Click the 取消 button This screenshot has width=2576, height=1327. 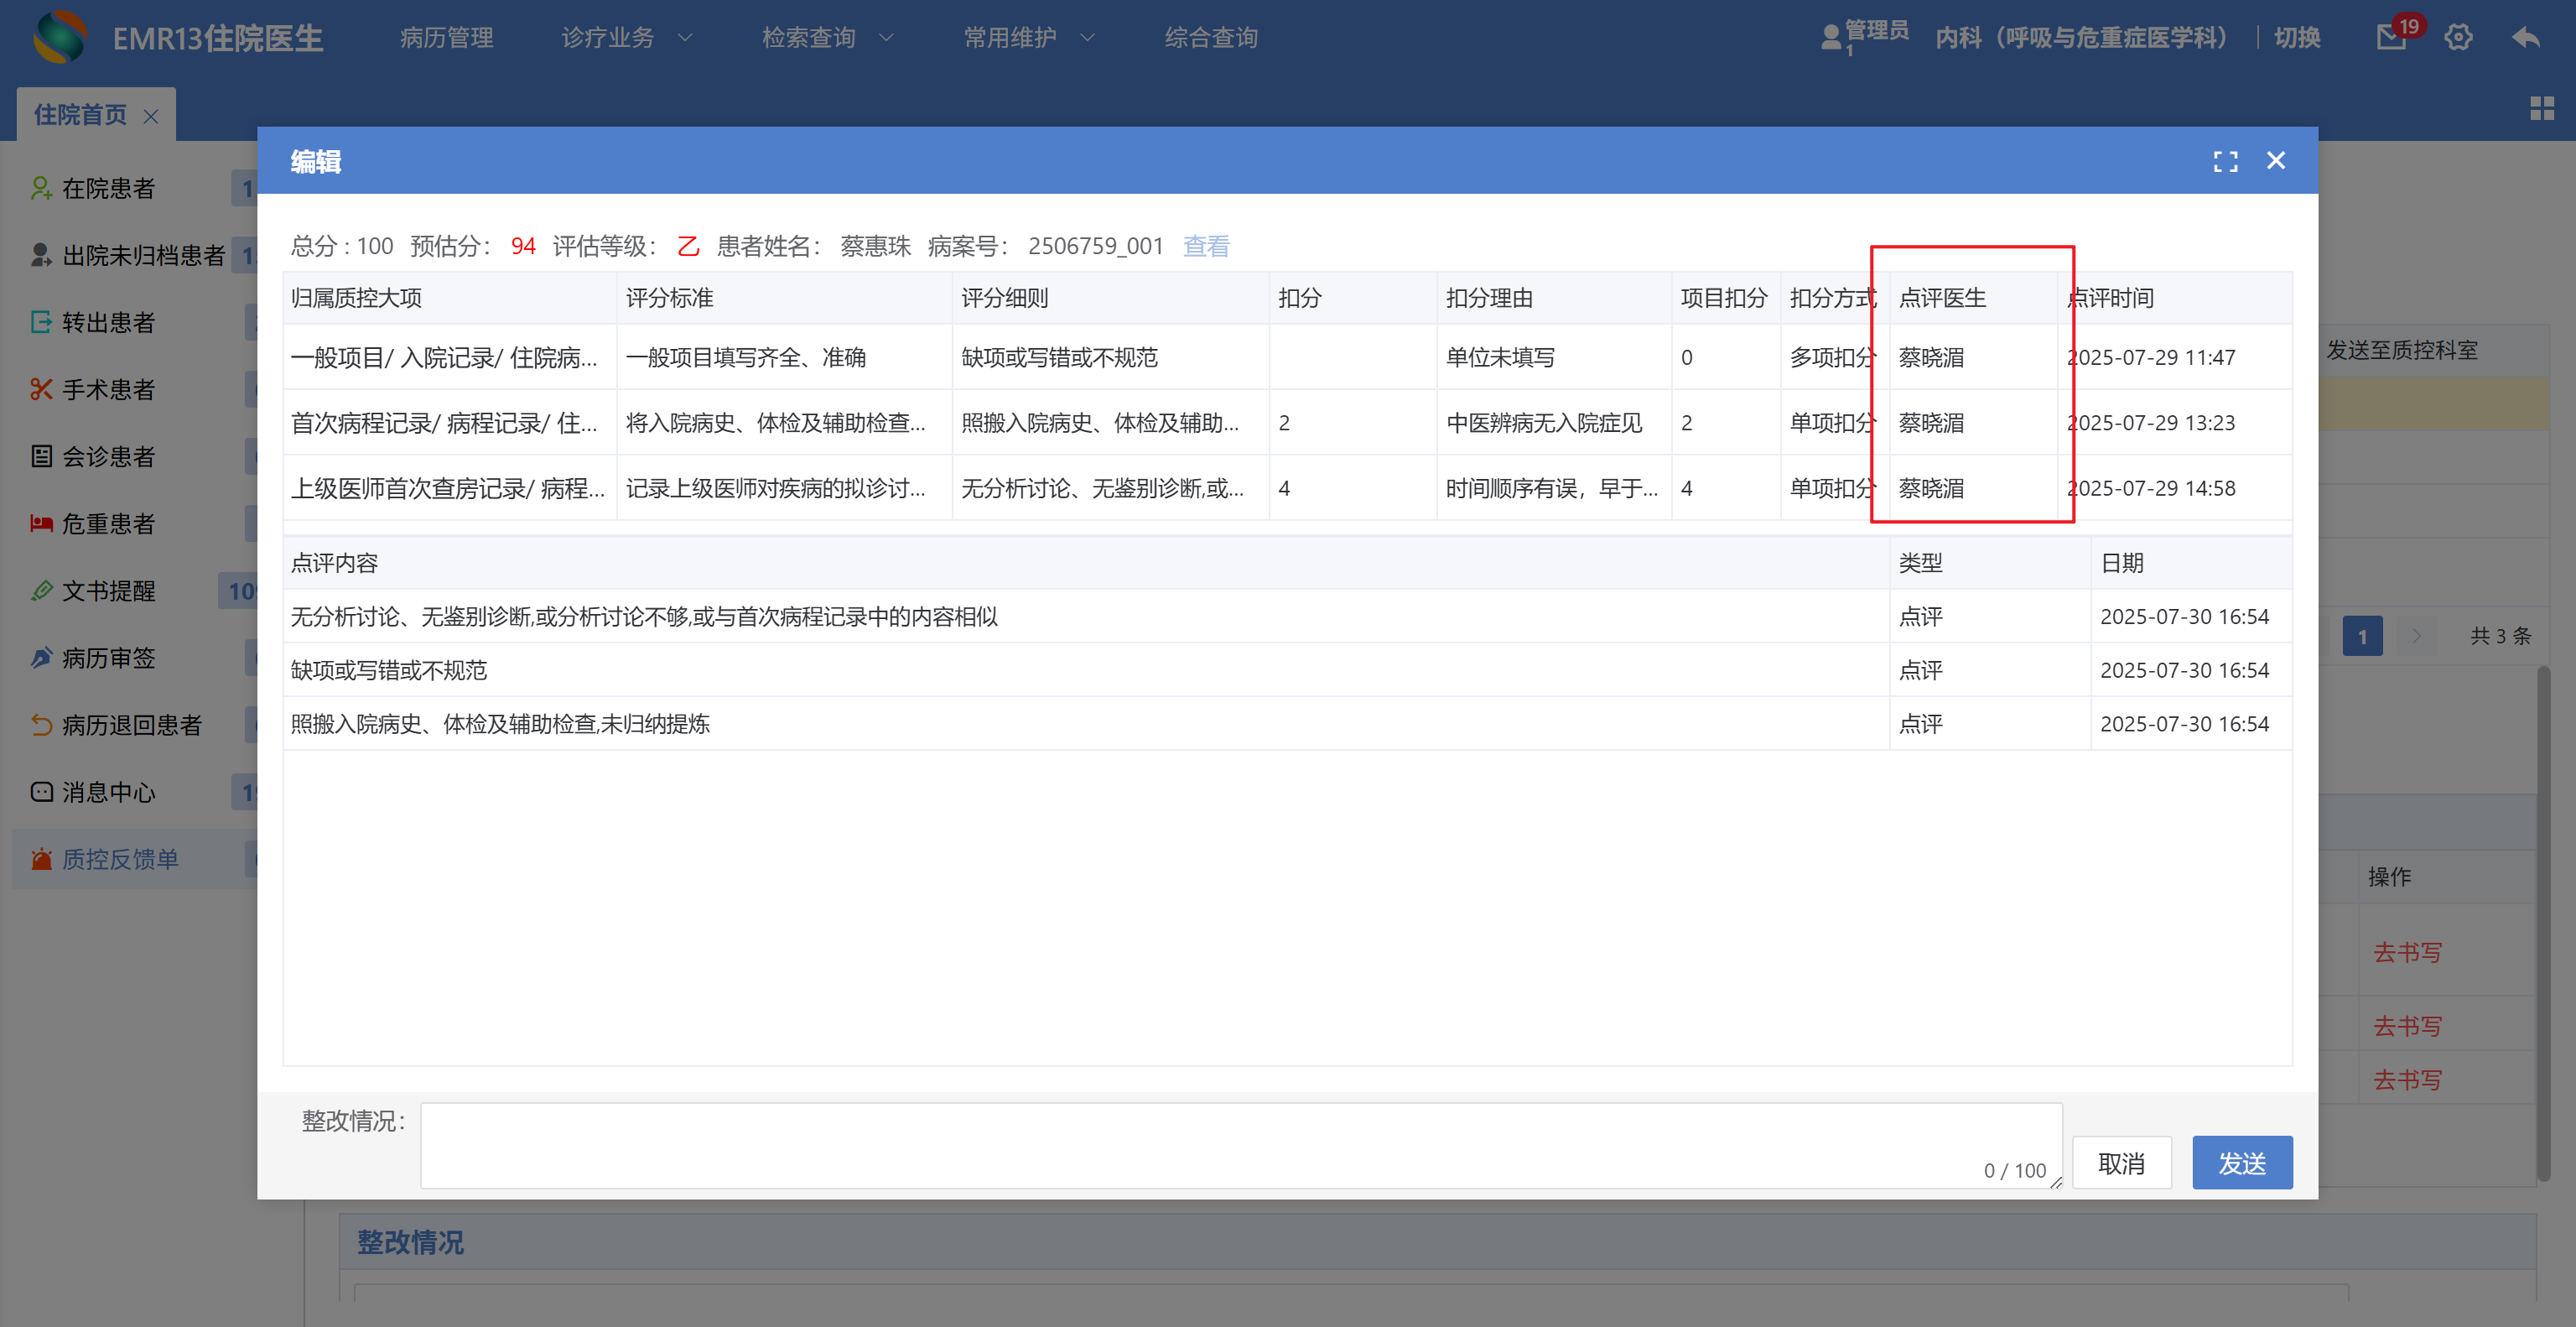point(2121,1163)
